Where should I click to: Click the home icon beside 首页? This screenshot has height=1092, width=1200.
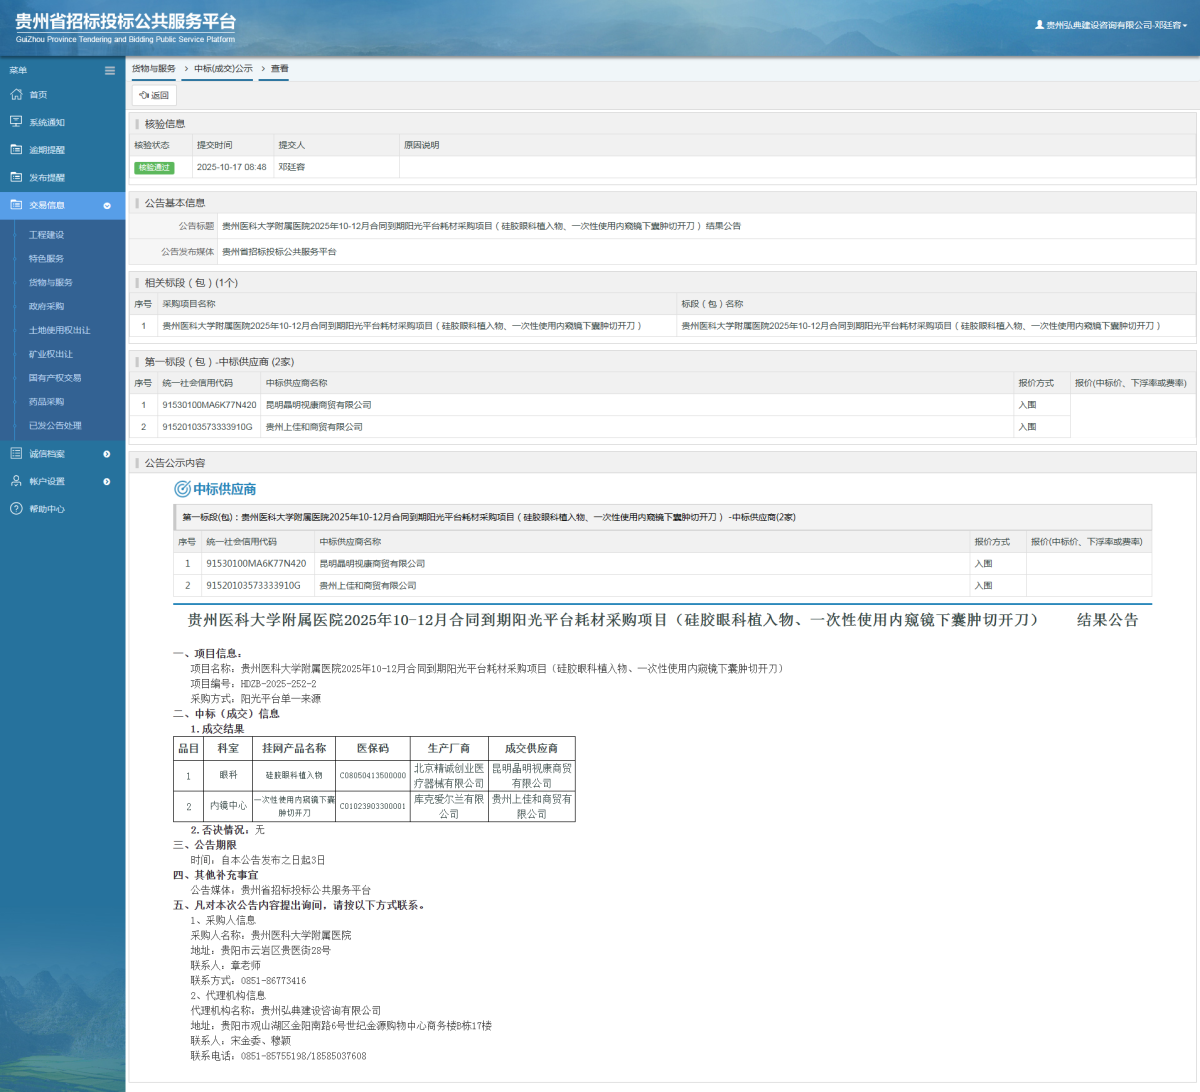pyautogui.click(x=16, y=95)
